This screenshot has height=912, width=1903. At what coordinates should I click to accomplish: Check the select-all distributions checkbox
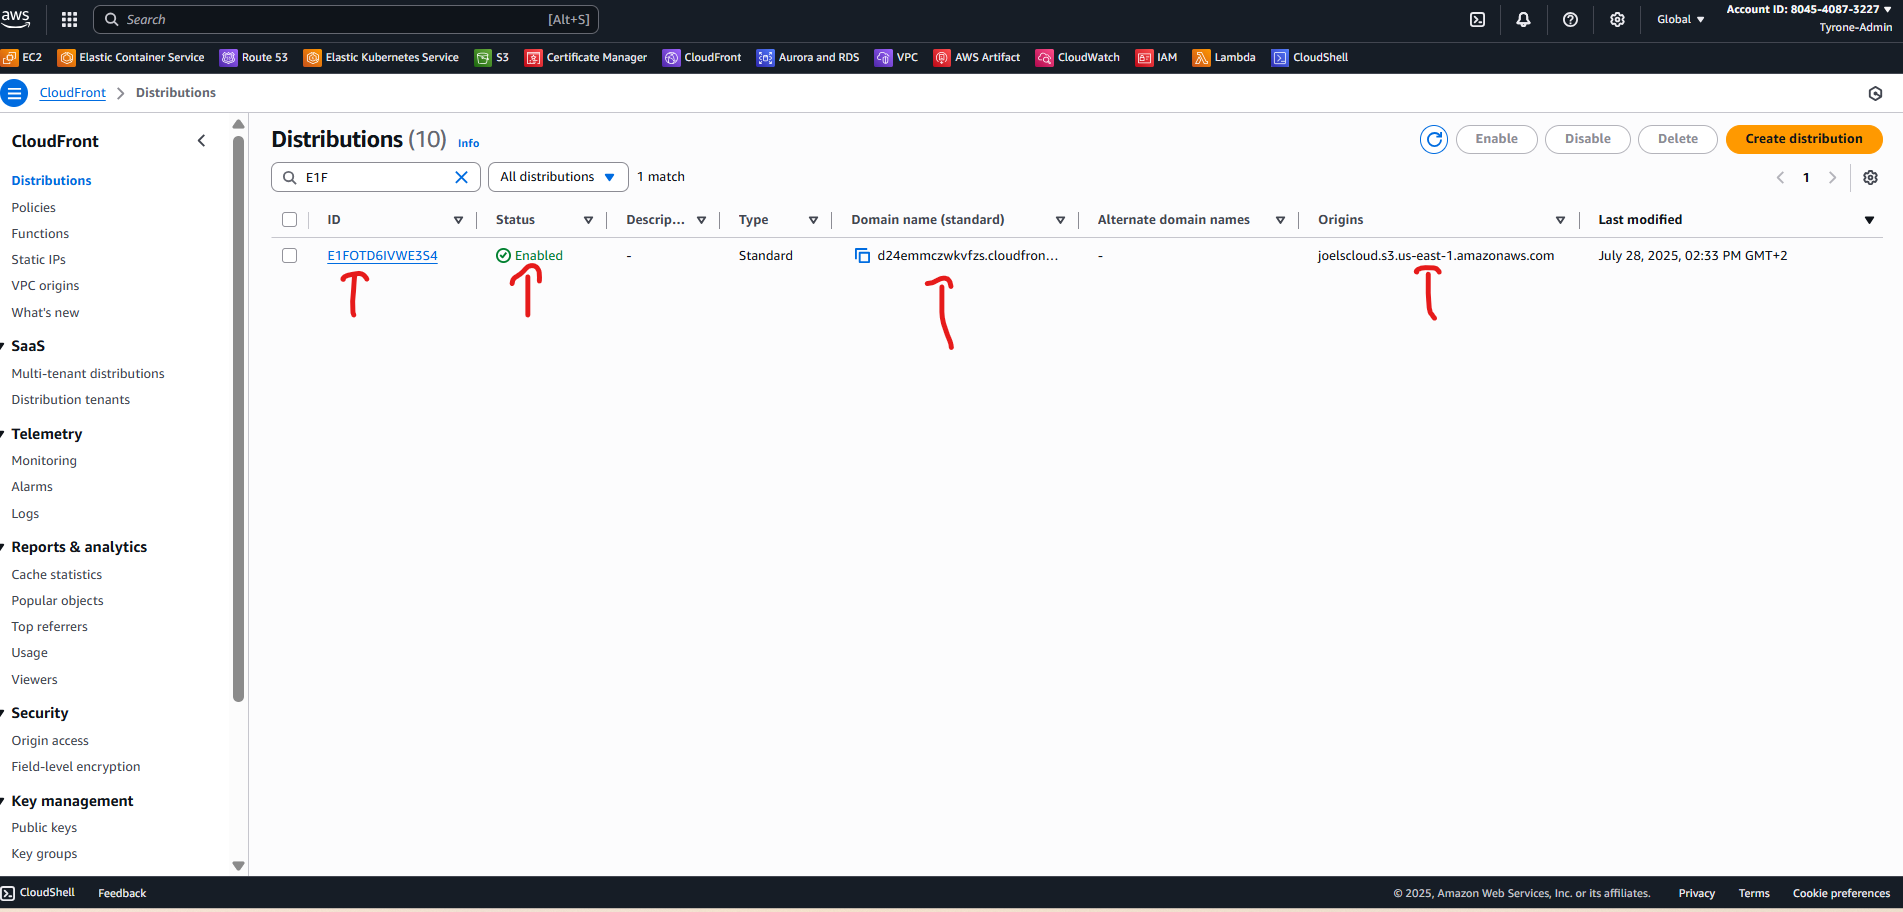tap(289, 219)
